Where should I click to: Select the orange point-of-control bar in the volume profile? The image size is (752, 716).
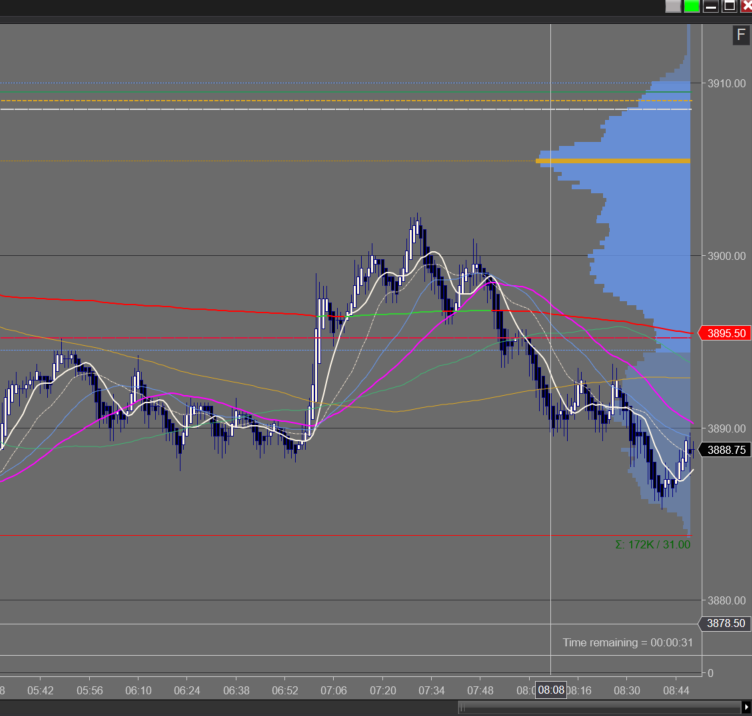click(613, 161)
